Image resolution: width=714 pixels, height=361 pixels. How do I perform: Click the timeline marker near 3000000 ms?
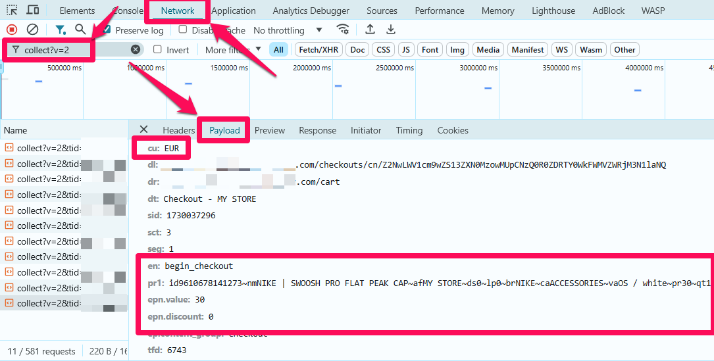(488, 88)
